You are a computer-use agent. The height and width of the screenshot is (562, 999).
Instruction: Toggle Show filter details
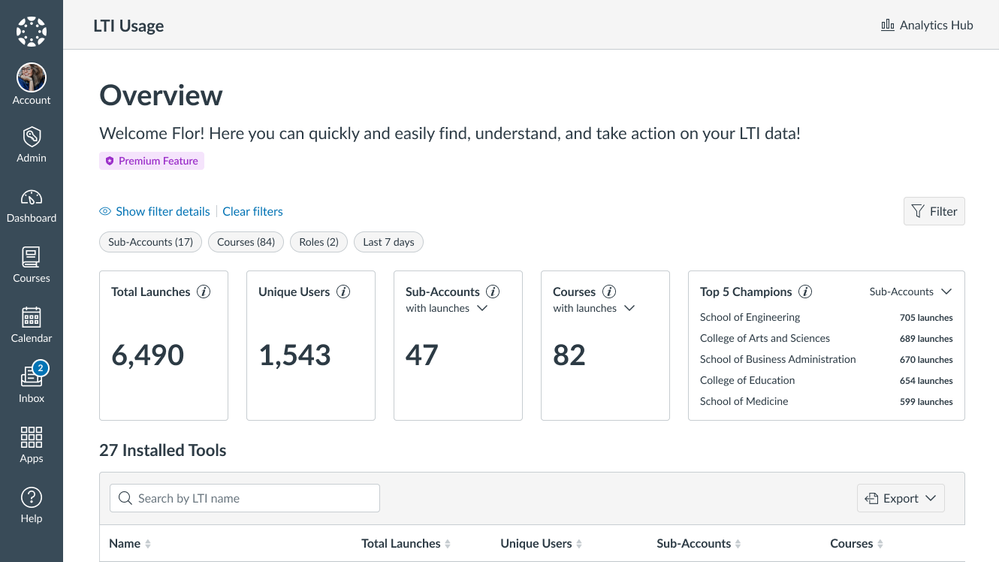click(x=155, y=212)
